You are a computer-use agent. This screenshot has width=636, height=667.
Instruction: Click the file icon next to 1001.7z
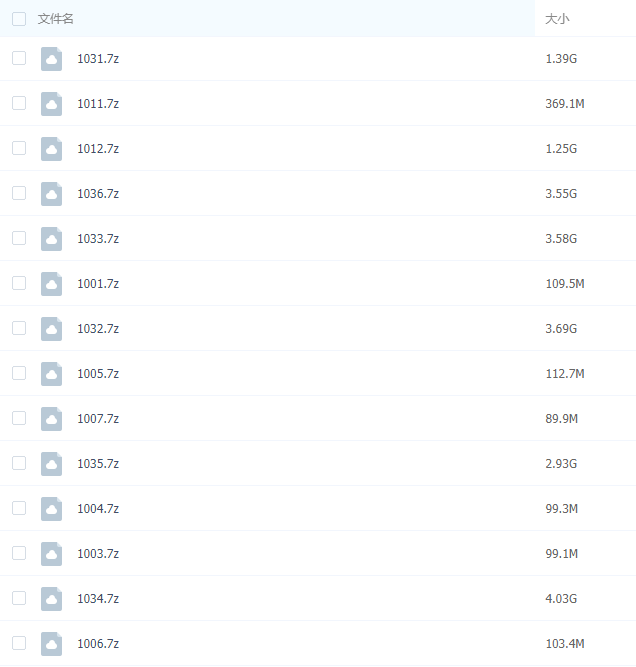(x=51, y=284)
